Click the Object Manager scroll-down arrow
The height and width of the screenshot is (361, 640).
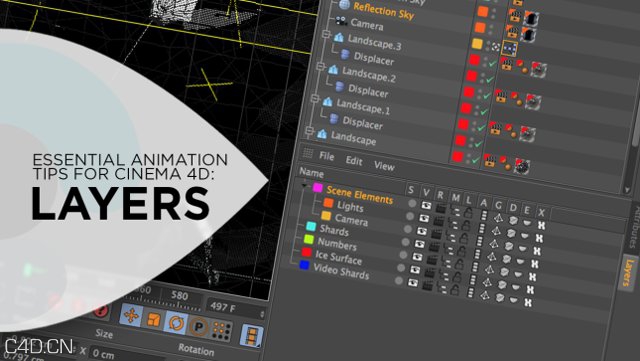coord(627,189)
